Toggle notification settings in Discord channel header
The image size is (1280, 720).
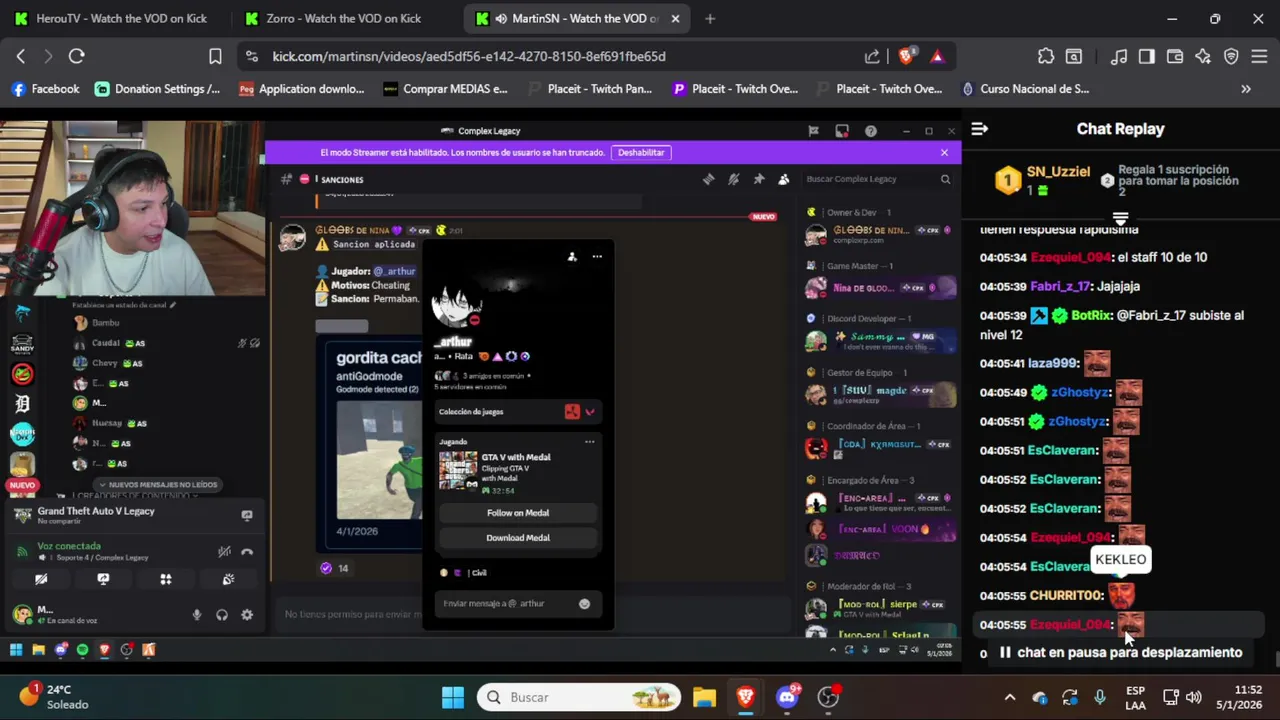734,179
